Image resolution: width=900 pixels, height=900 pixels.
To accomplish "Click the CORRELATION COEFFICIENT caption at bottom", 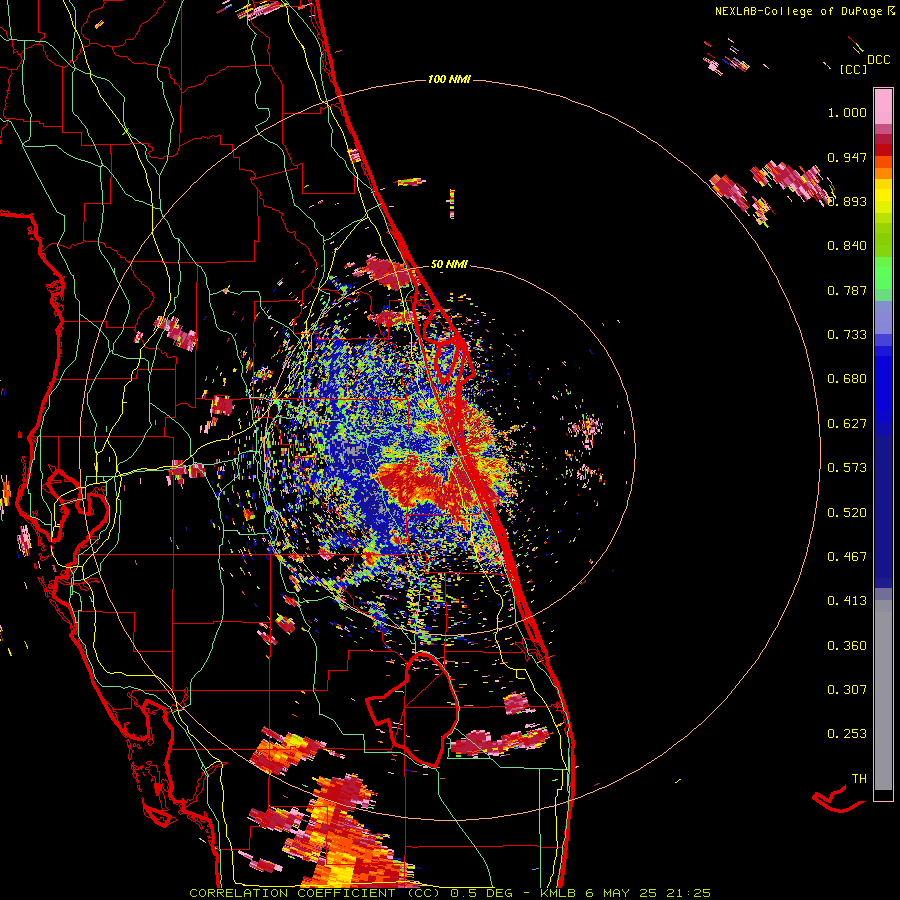I will (x=449, y=893).
